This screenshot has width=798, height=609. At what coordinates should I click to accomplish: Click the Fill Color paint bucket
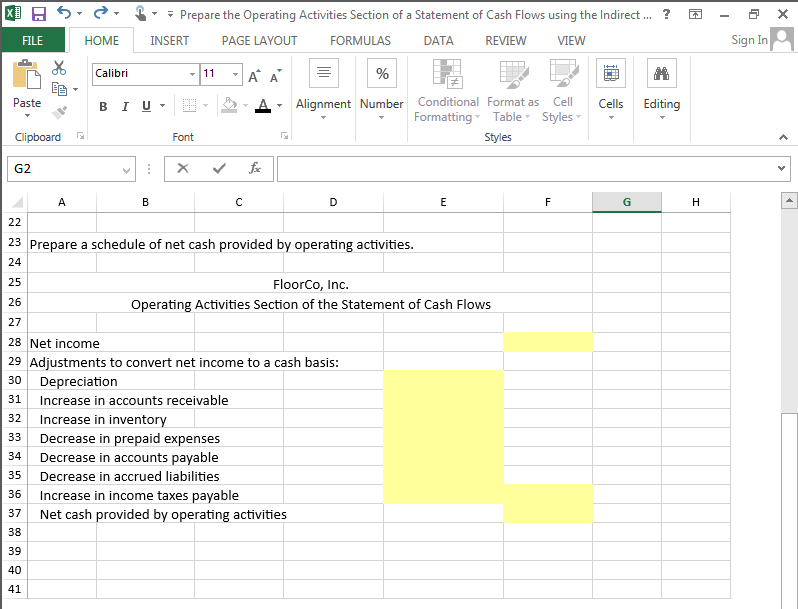point(230,105)
